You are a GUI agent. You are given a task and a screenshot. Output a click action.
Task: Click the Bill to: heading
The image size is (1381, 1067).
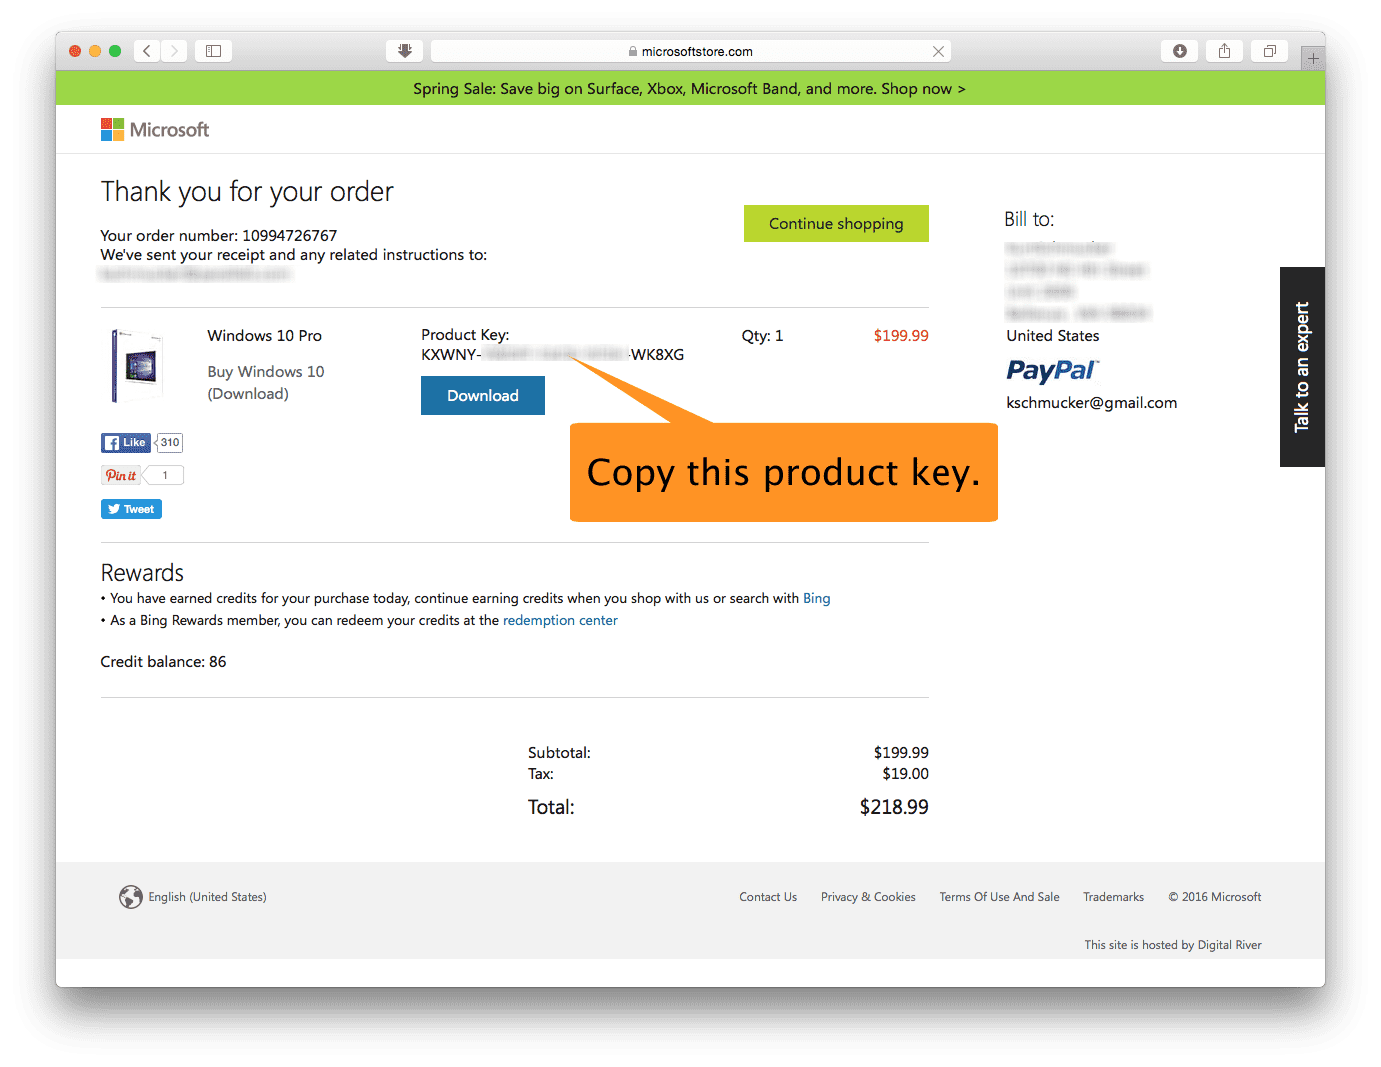1029,219
